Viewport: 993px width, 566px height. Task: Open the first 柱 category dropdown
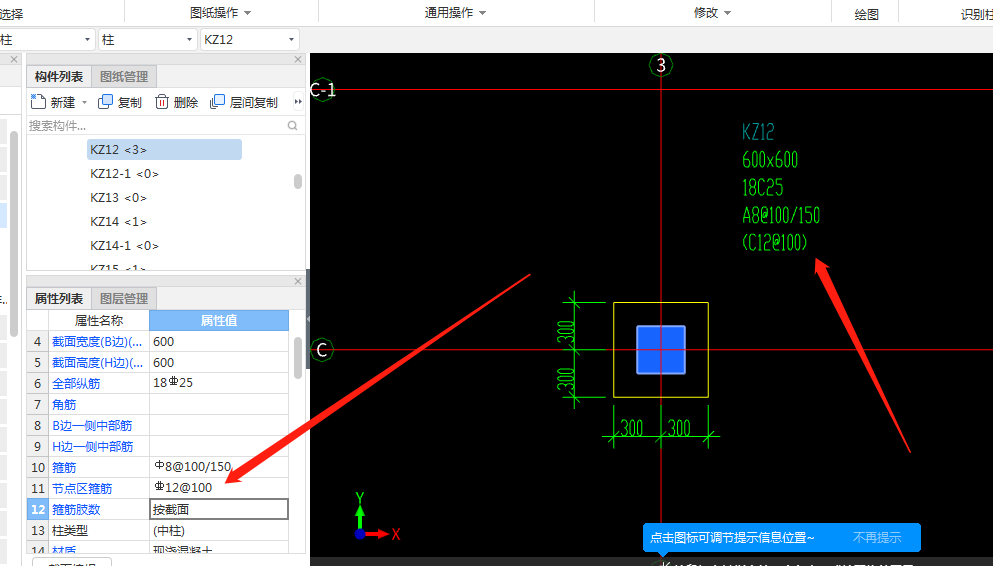point(87,40)
